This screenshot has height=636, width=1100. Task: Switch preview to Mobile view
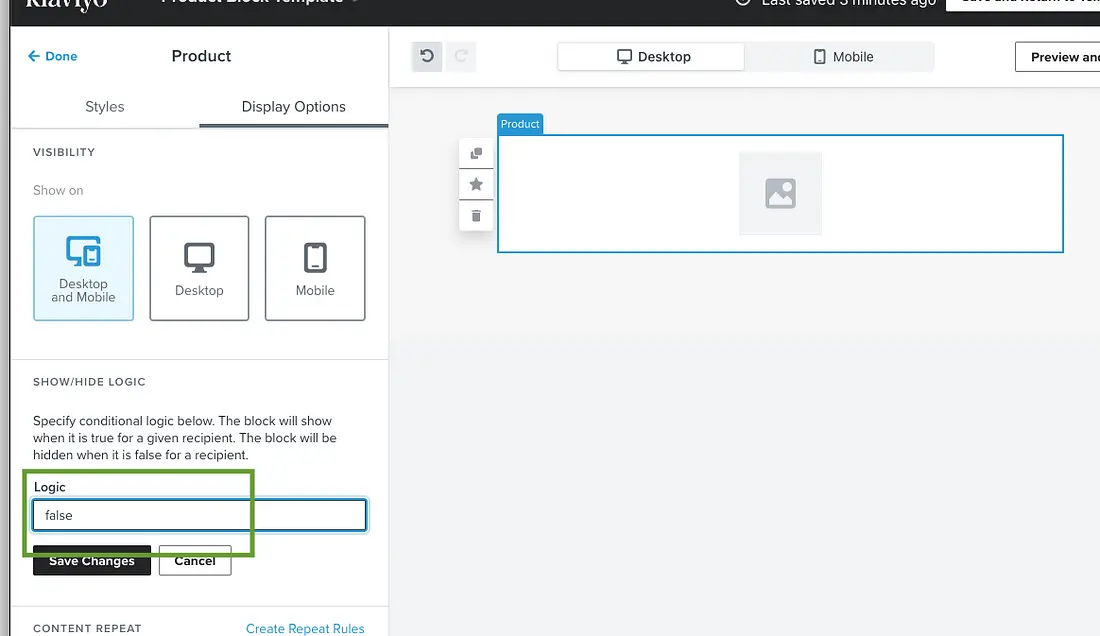[x=842, y=57]
